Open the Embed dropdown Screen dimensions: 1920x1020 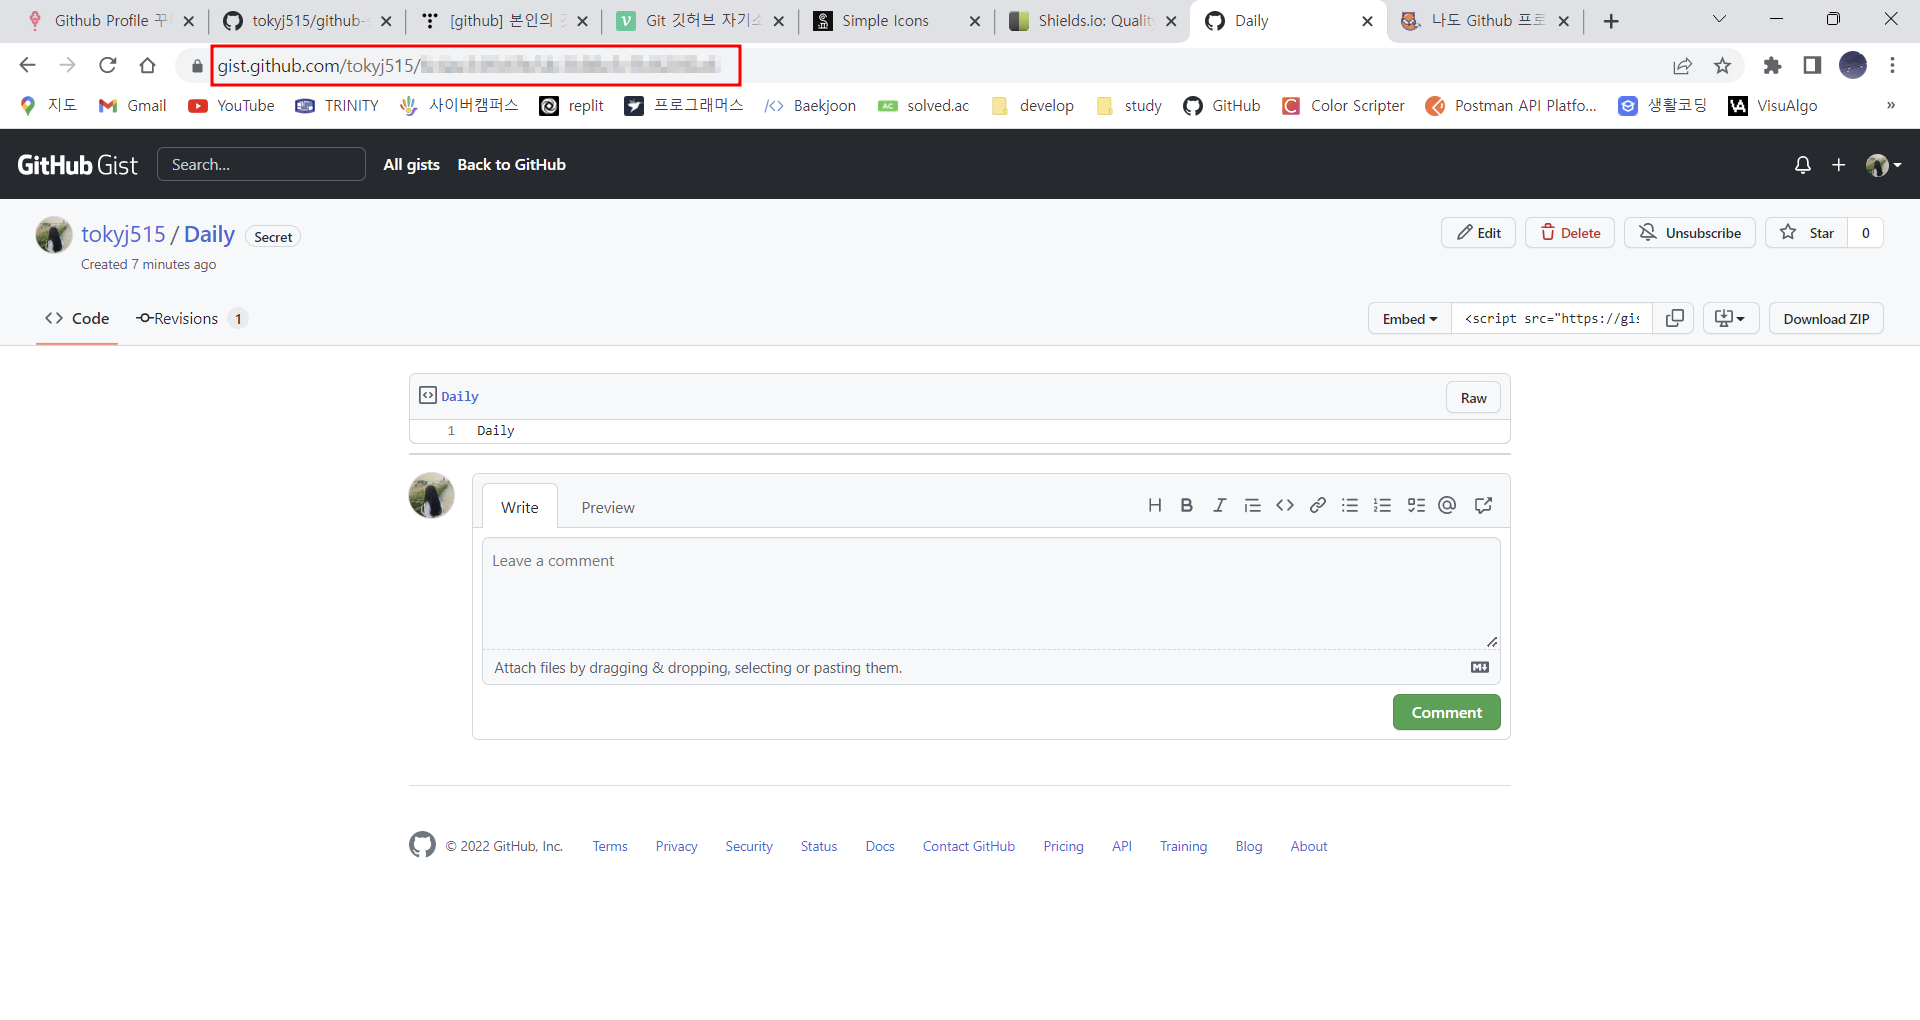1409,318
